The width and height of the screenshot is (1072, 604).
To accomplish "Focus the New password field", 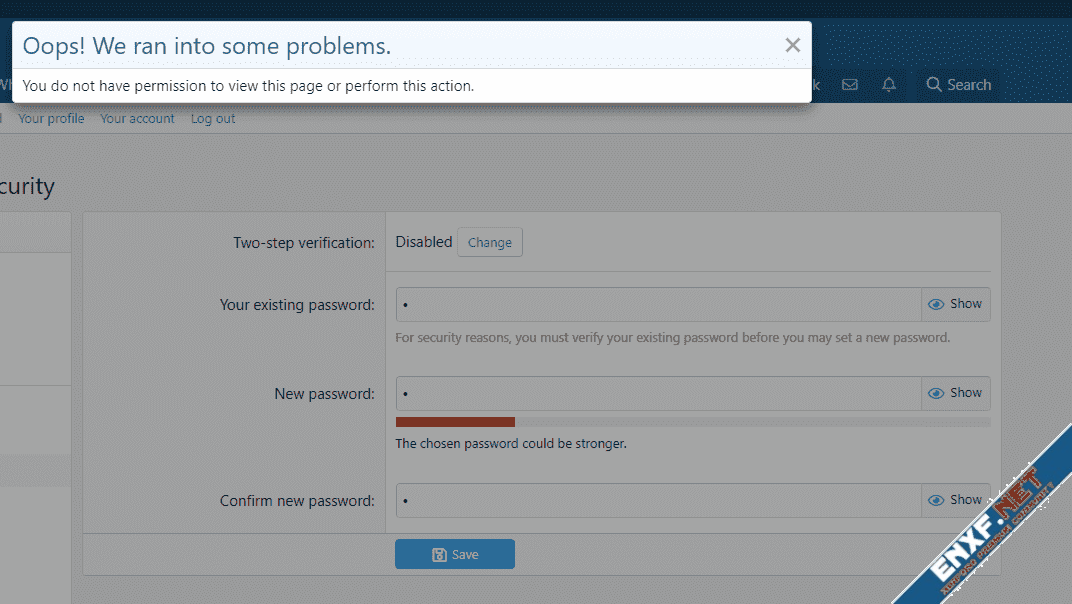I will coord(658,393).
